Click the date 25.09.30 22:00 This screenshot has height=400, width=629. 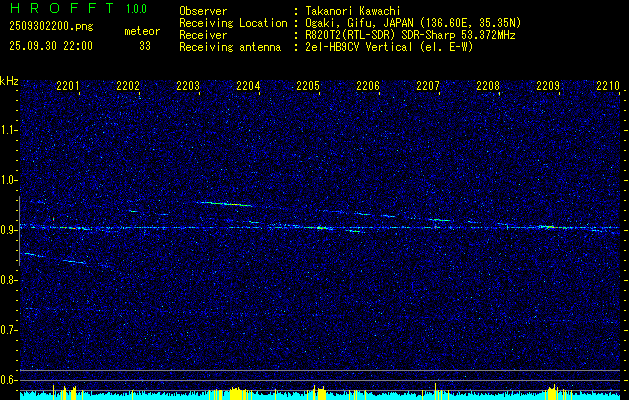[x=51, y=46]
